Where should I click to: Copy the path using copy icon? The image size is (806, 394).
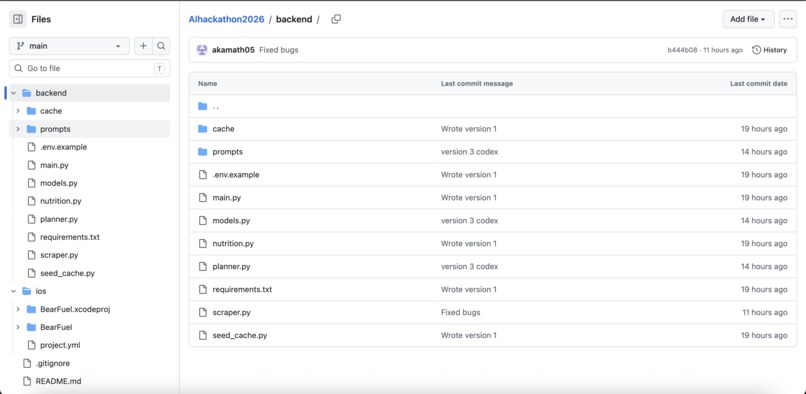tap(336, 20)
